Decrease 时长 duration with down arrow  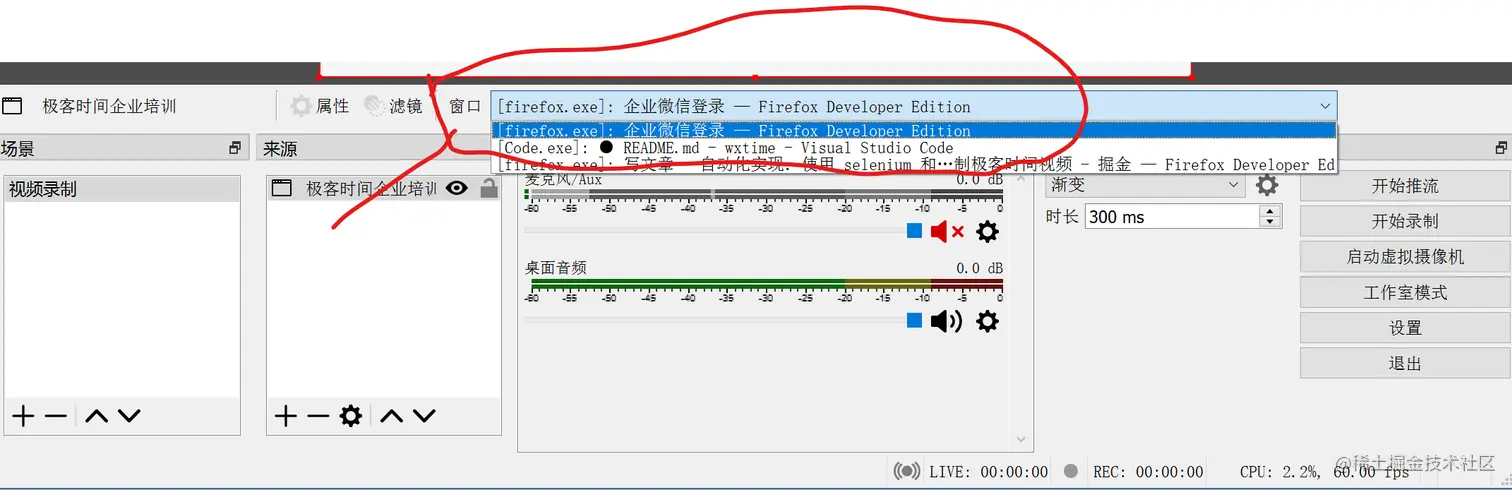pyautogui.click(x=1270, y=222)
